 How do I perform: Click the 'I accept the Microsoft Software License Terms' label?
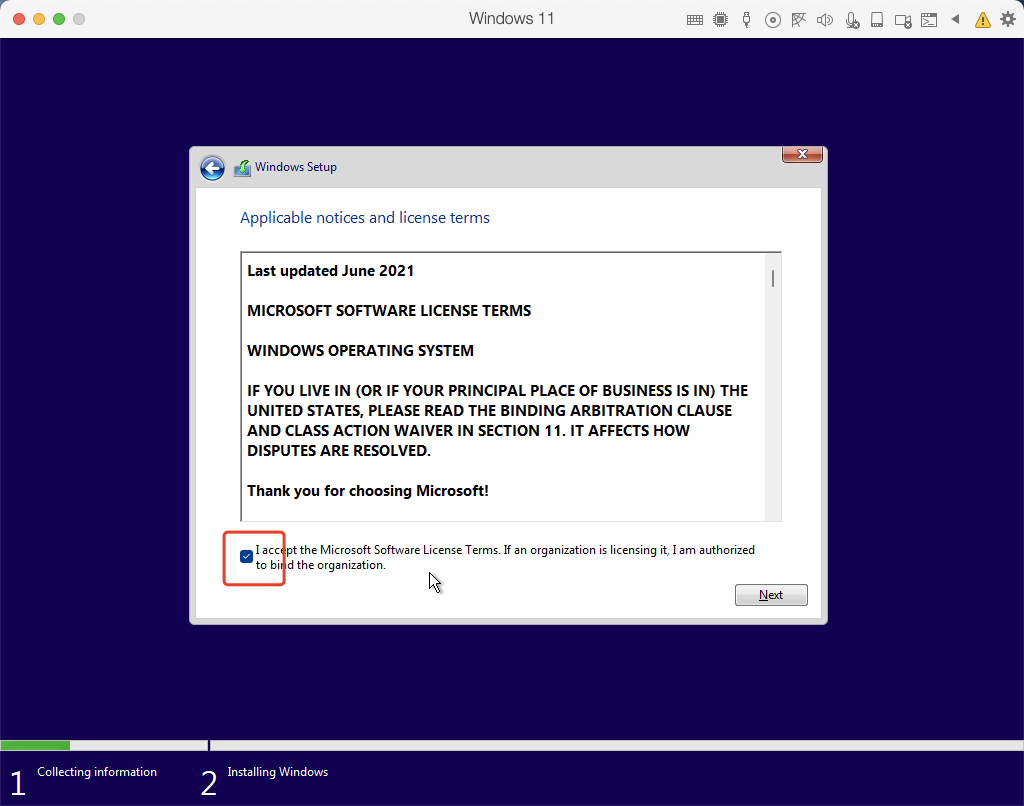[x=505, y=557]
